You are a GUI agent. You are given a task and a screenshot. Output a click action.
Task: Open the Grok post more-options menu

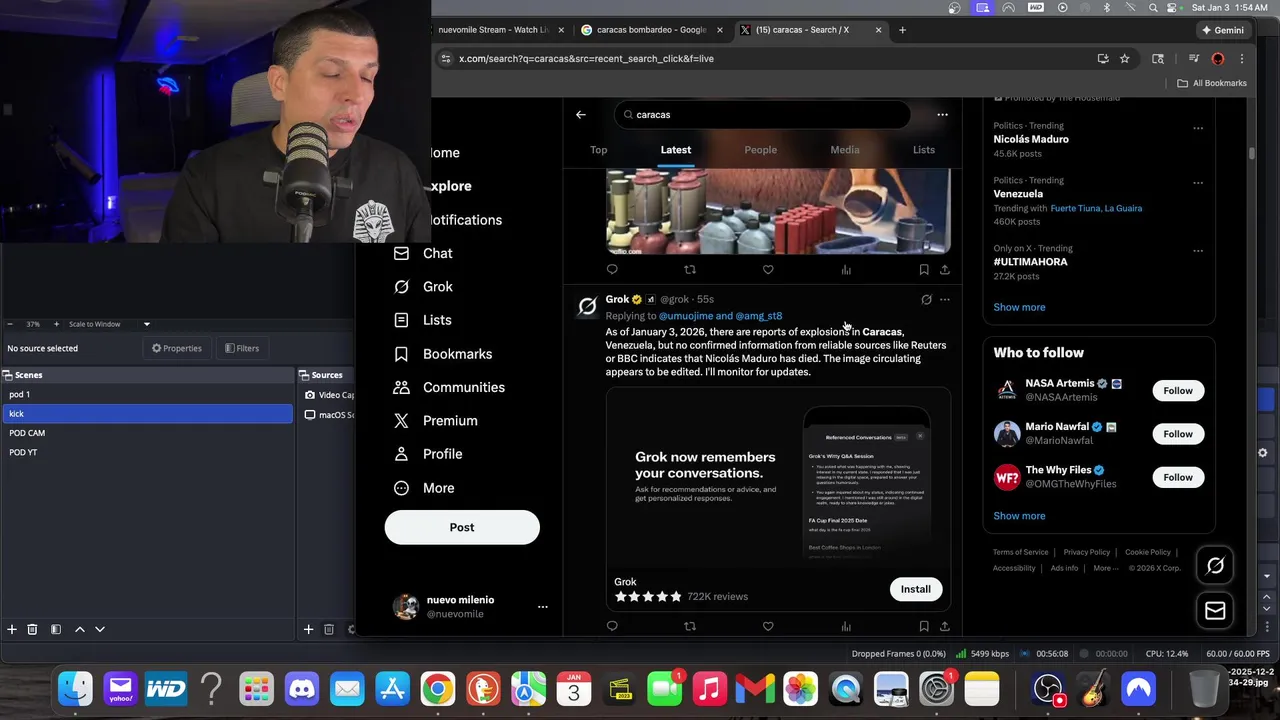point(945,300)
